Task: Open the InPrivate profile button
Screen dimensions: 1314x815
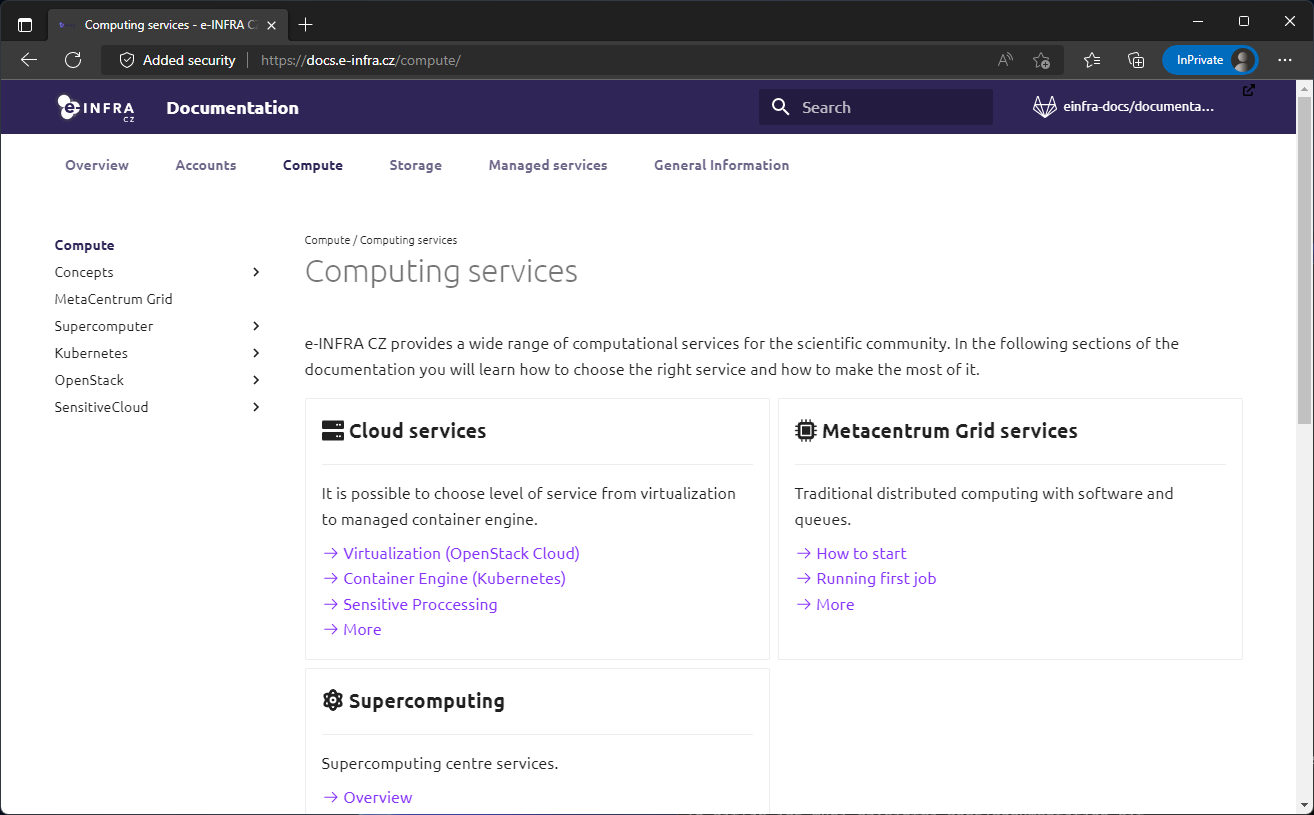Action: 1209,60
